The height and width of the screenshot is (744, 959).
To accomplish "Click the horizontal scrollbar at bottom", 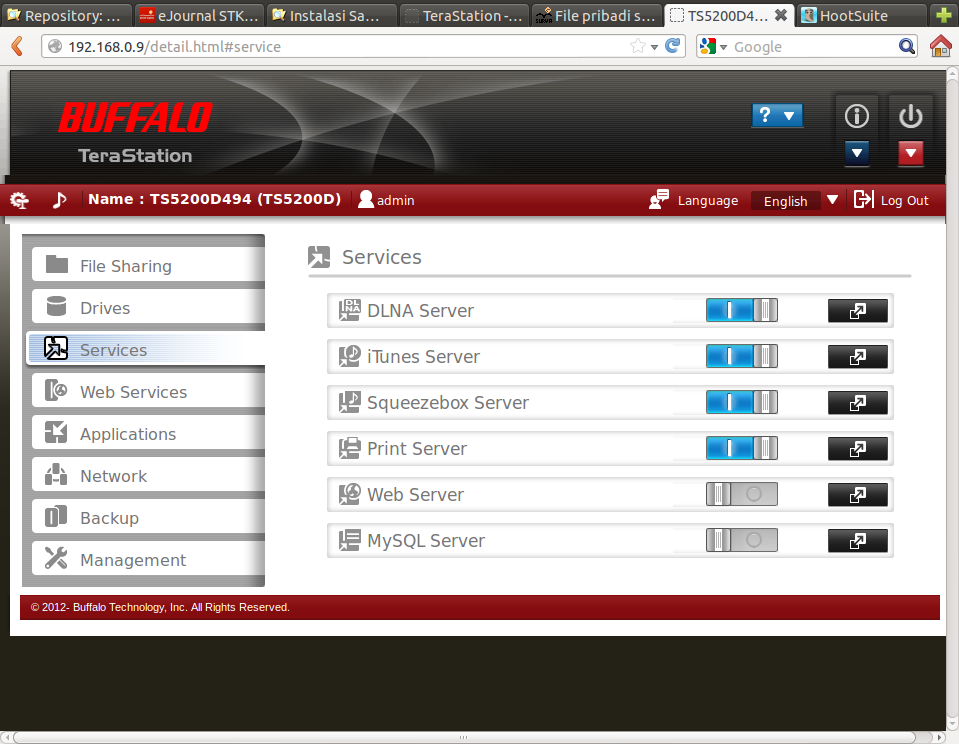I will 463,737.
